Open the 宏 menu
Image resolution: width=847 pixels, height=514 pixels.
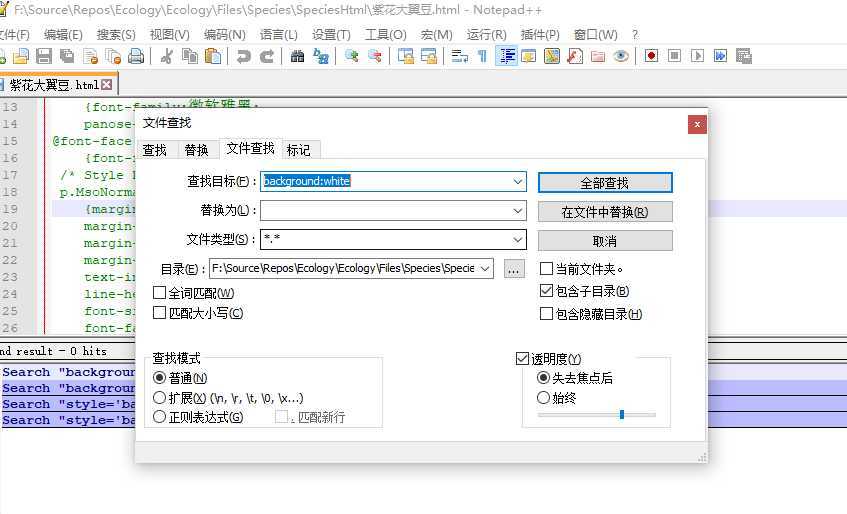pos(436,35)
